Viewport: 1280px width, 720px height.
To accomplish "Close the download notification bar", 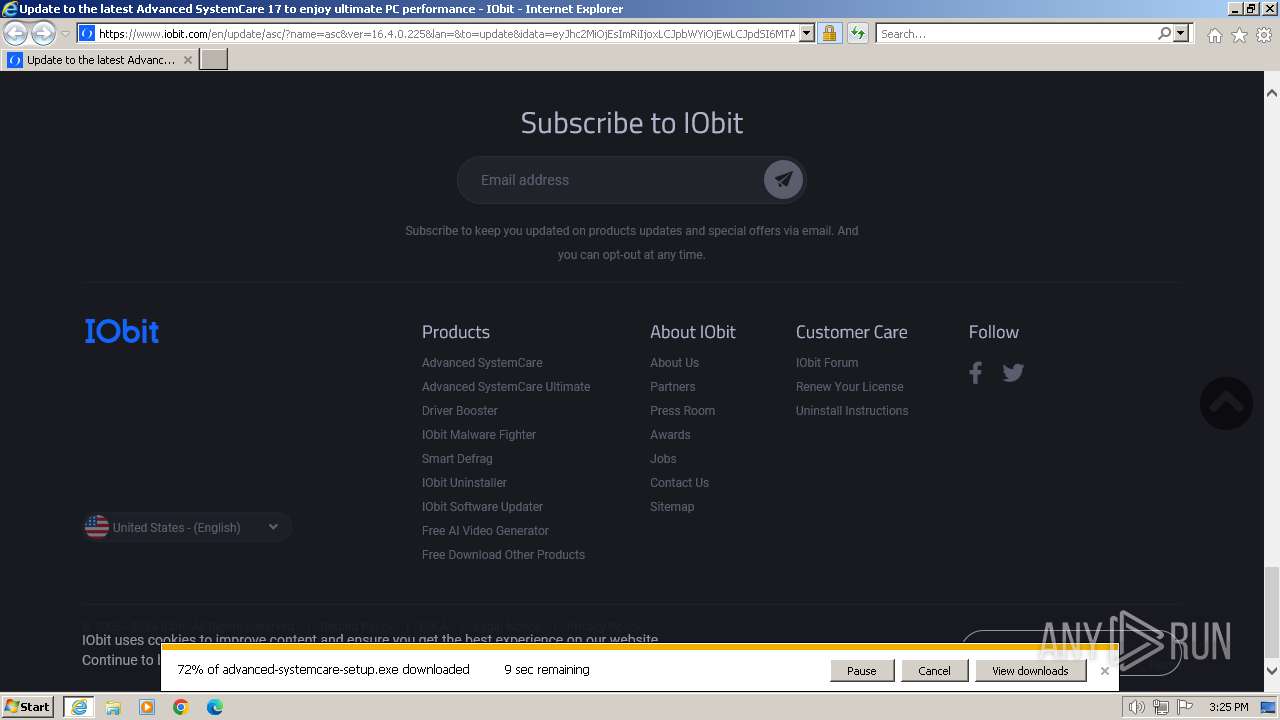I will (x=1105, y=671).
